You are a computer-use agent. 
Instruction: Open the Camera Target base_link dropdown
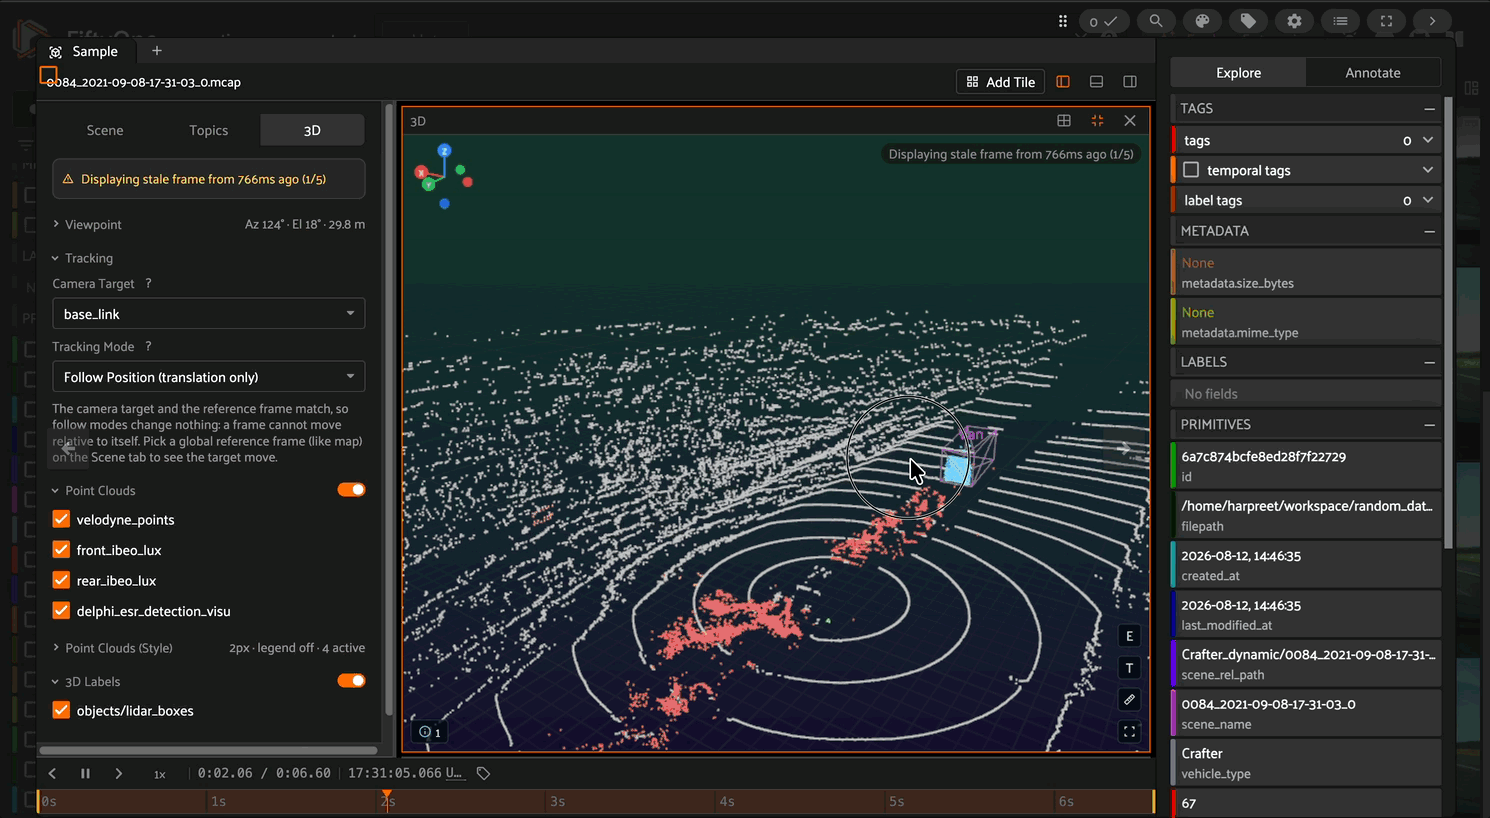click(208, 314)
